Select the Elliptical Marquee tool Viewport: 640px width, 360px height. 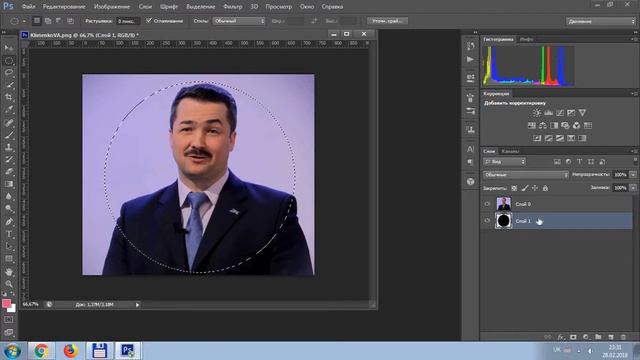tap(9, 61)
